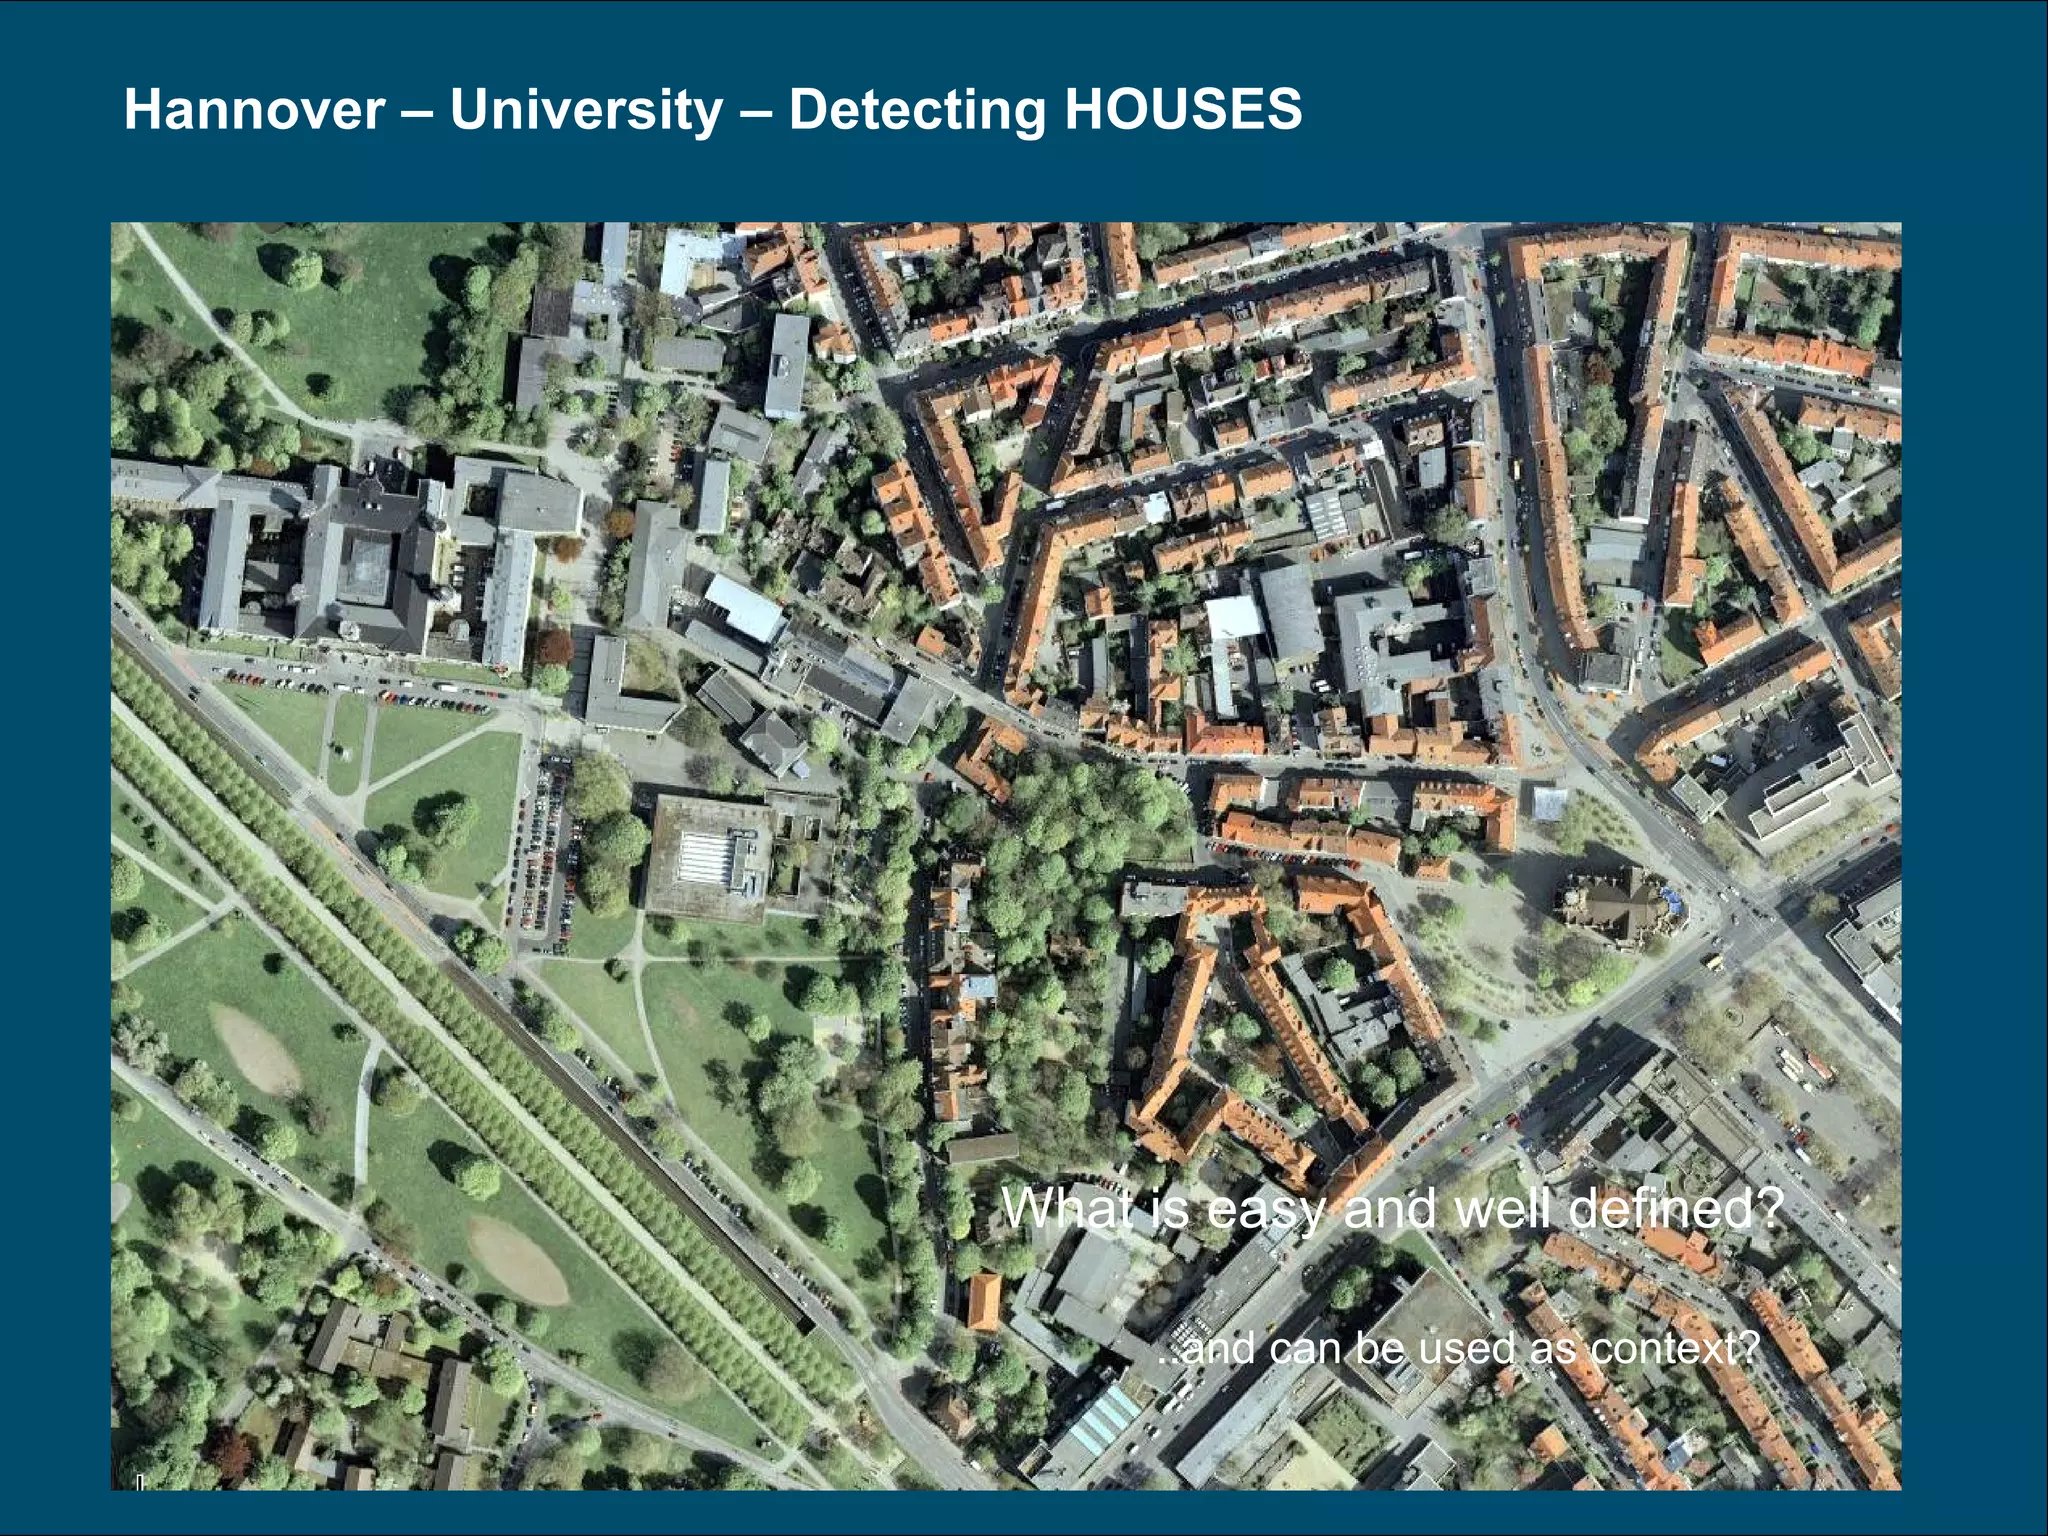2048x1536 pixels.
Task: Click the slide title "Hannover – University – Detecting HOUSES"
Action: pyautogui.click(x=713, y=110)
